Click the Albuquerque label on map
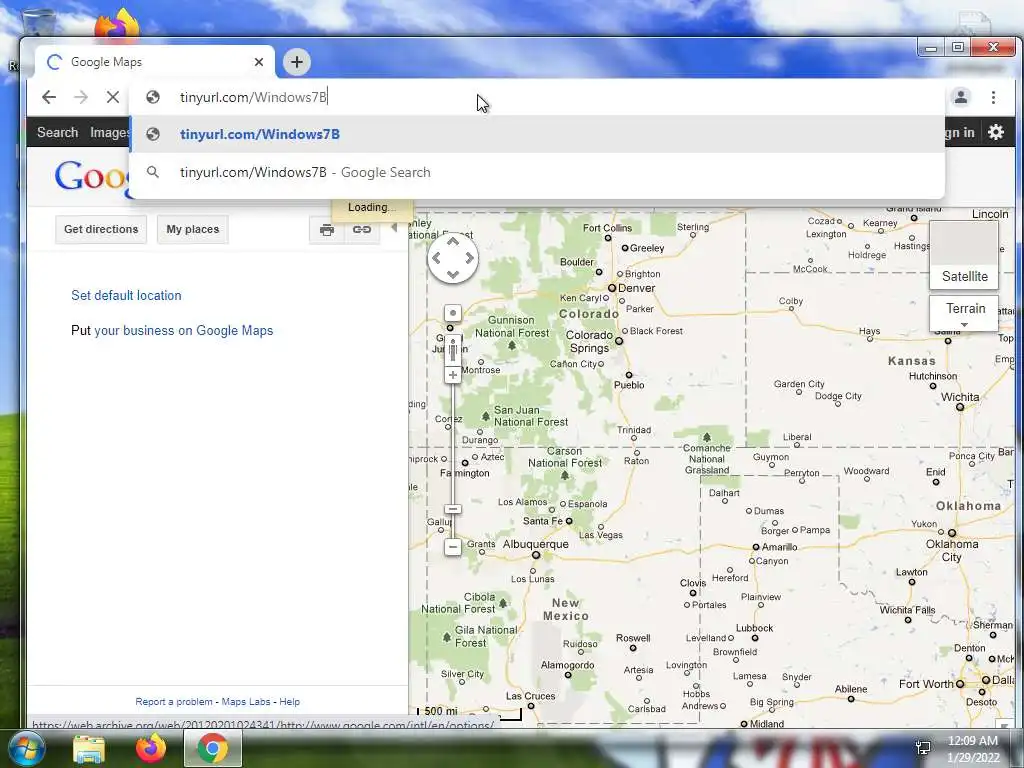1024x768 pixels. [x=536, y=544]
